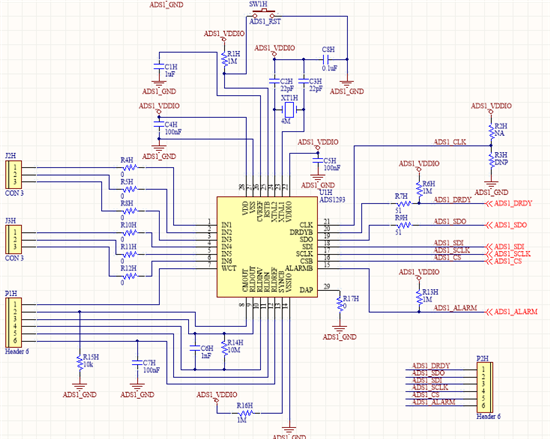Click the ground symbol below R17H

(340, 329)
